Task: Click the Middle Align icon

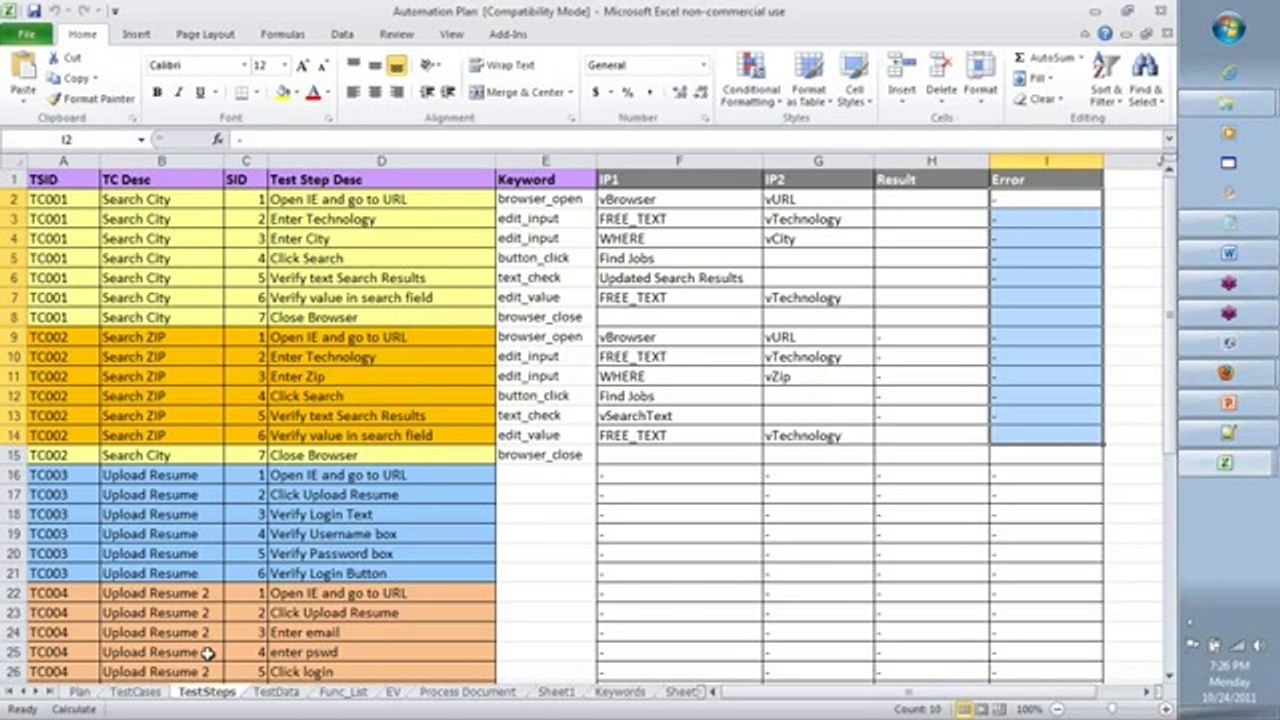Action: tap(375, 65)
